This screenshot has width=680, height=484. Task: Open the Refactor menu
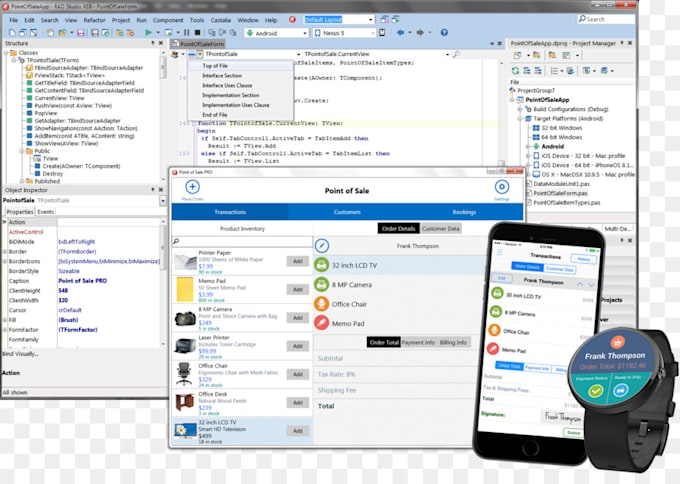click(x=94, y=20)
